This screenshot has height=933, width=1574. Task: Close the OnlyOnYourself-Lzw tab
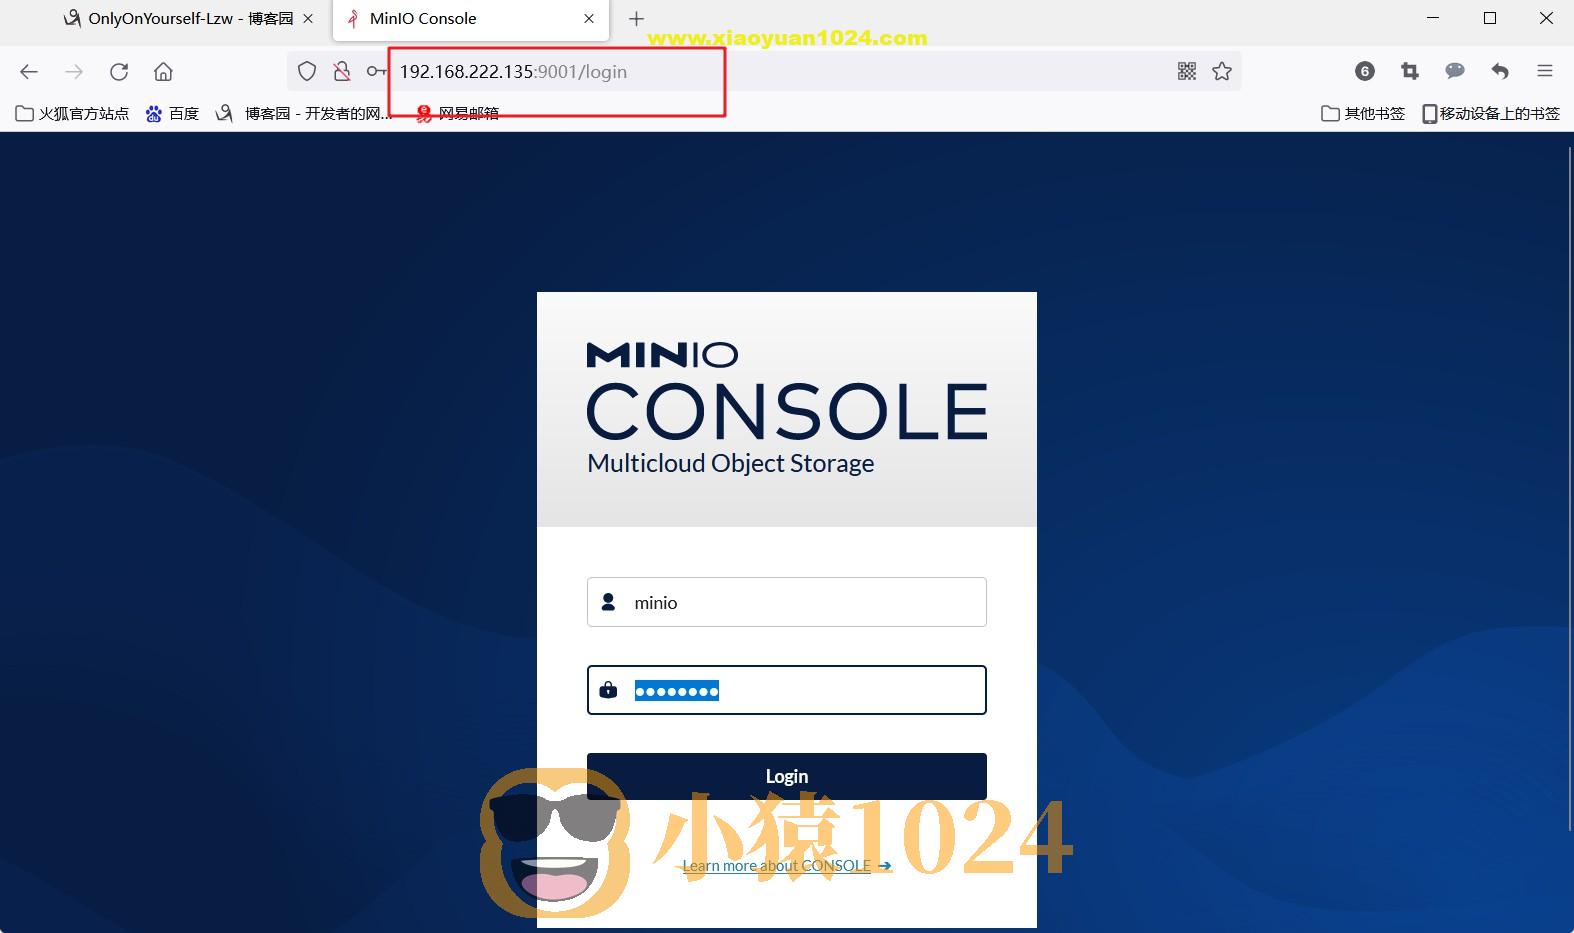308,18
